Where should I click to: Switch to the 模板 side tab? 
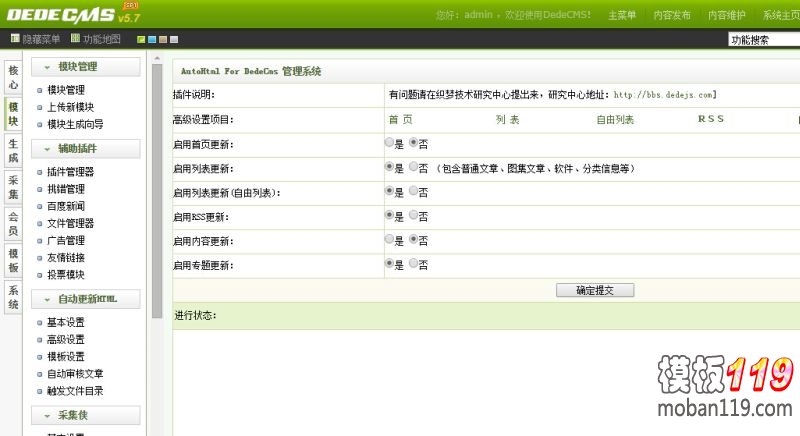pyautogui.click(x=13, y=261)
